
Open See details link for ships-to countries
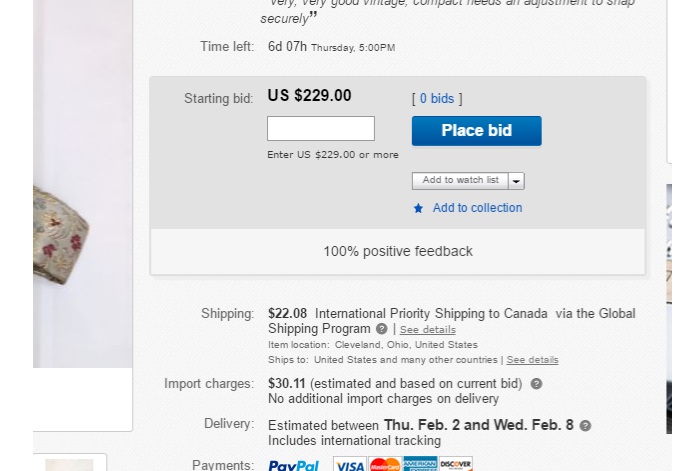click(x=532, y=360)
